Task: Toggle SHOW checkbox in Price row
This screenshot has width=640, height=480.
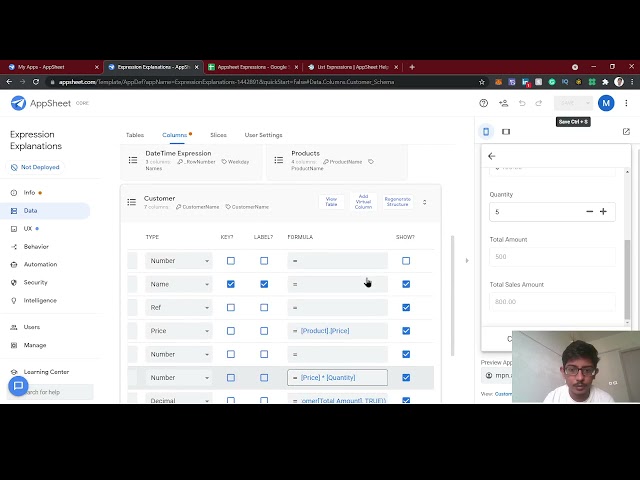Action: [406, 331]
